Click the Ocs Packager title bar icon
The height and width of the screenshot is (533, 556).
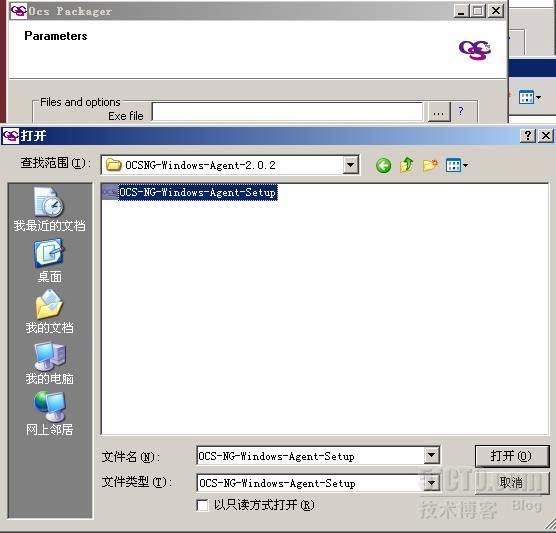click(18, 11)
